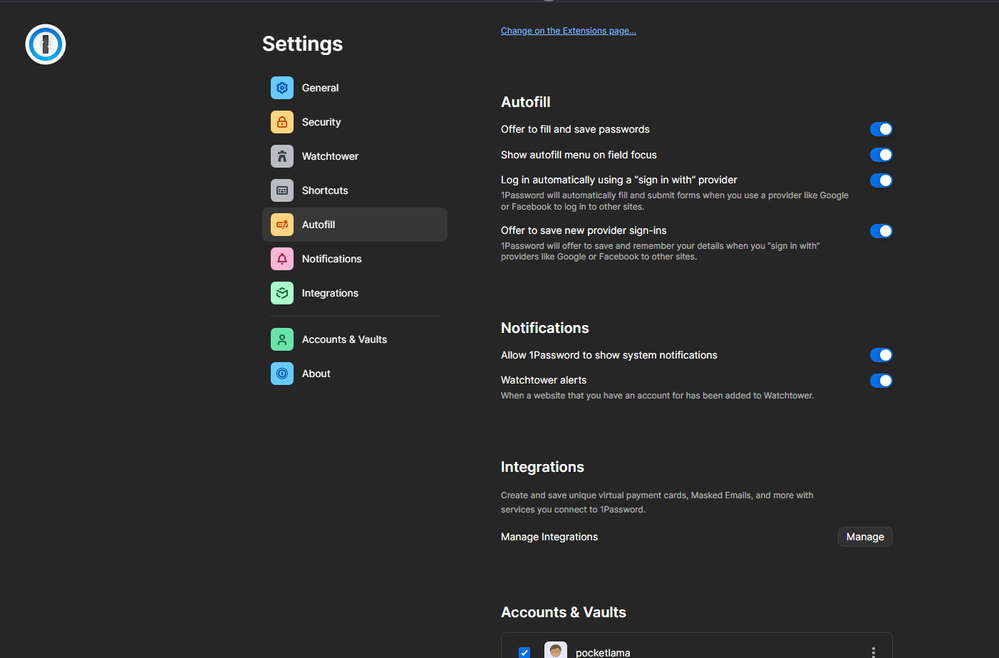Click the Accounts & Vaults section heading

pos(563,612)
